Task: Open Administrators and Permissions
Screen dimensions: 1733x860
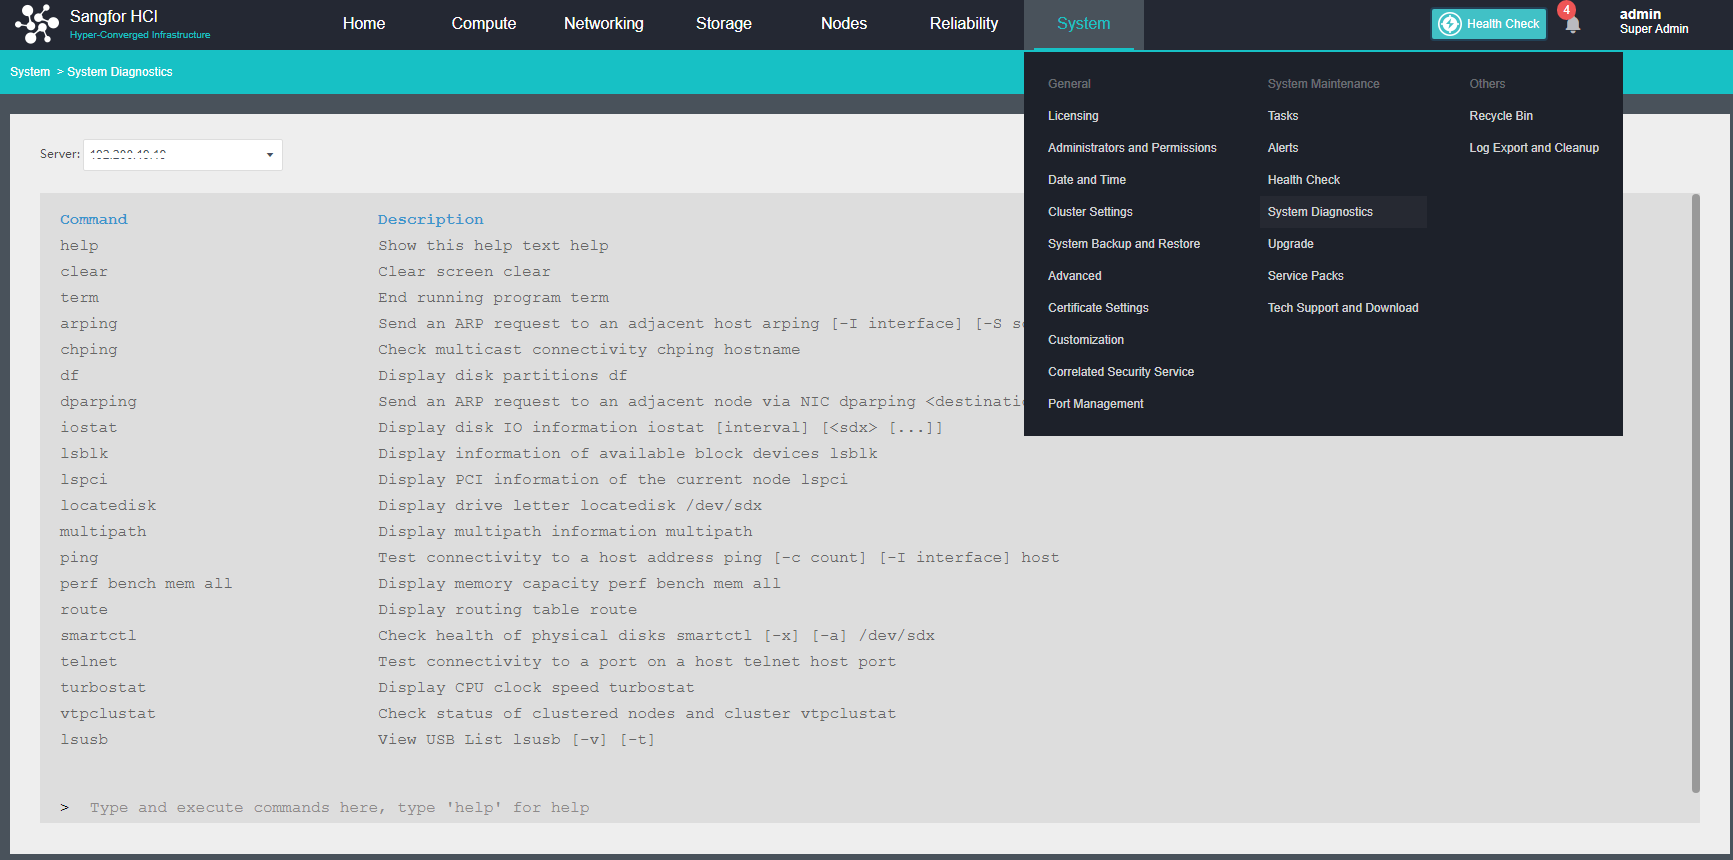Action: point(1132,148)
